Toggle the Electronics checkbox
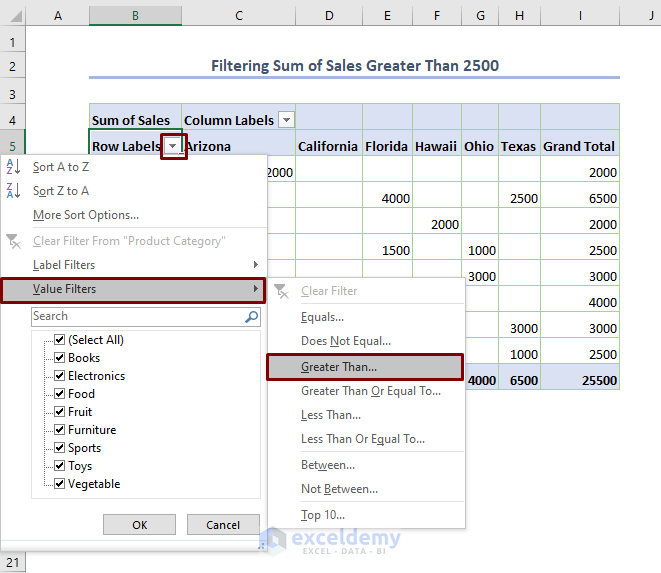Viewport: 661px width, 573px height. tap(60, 376)
